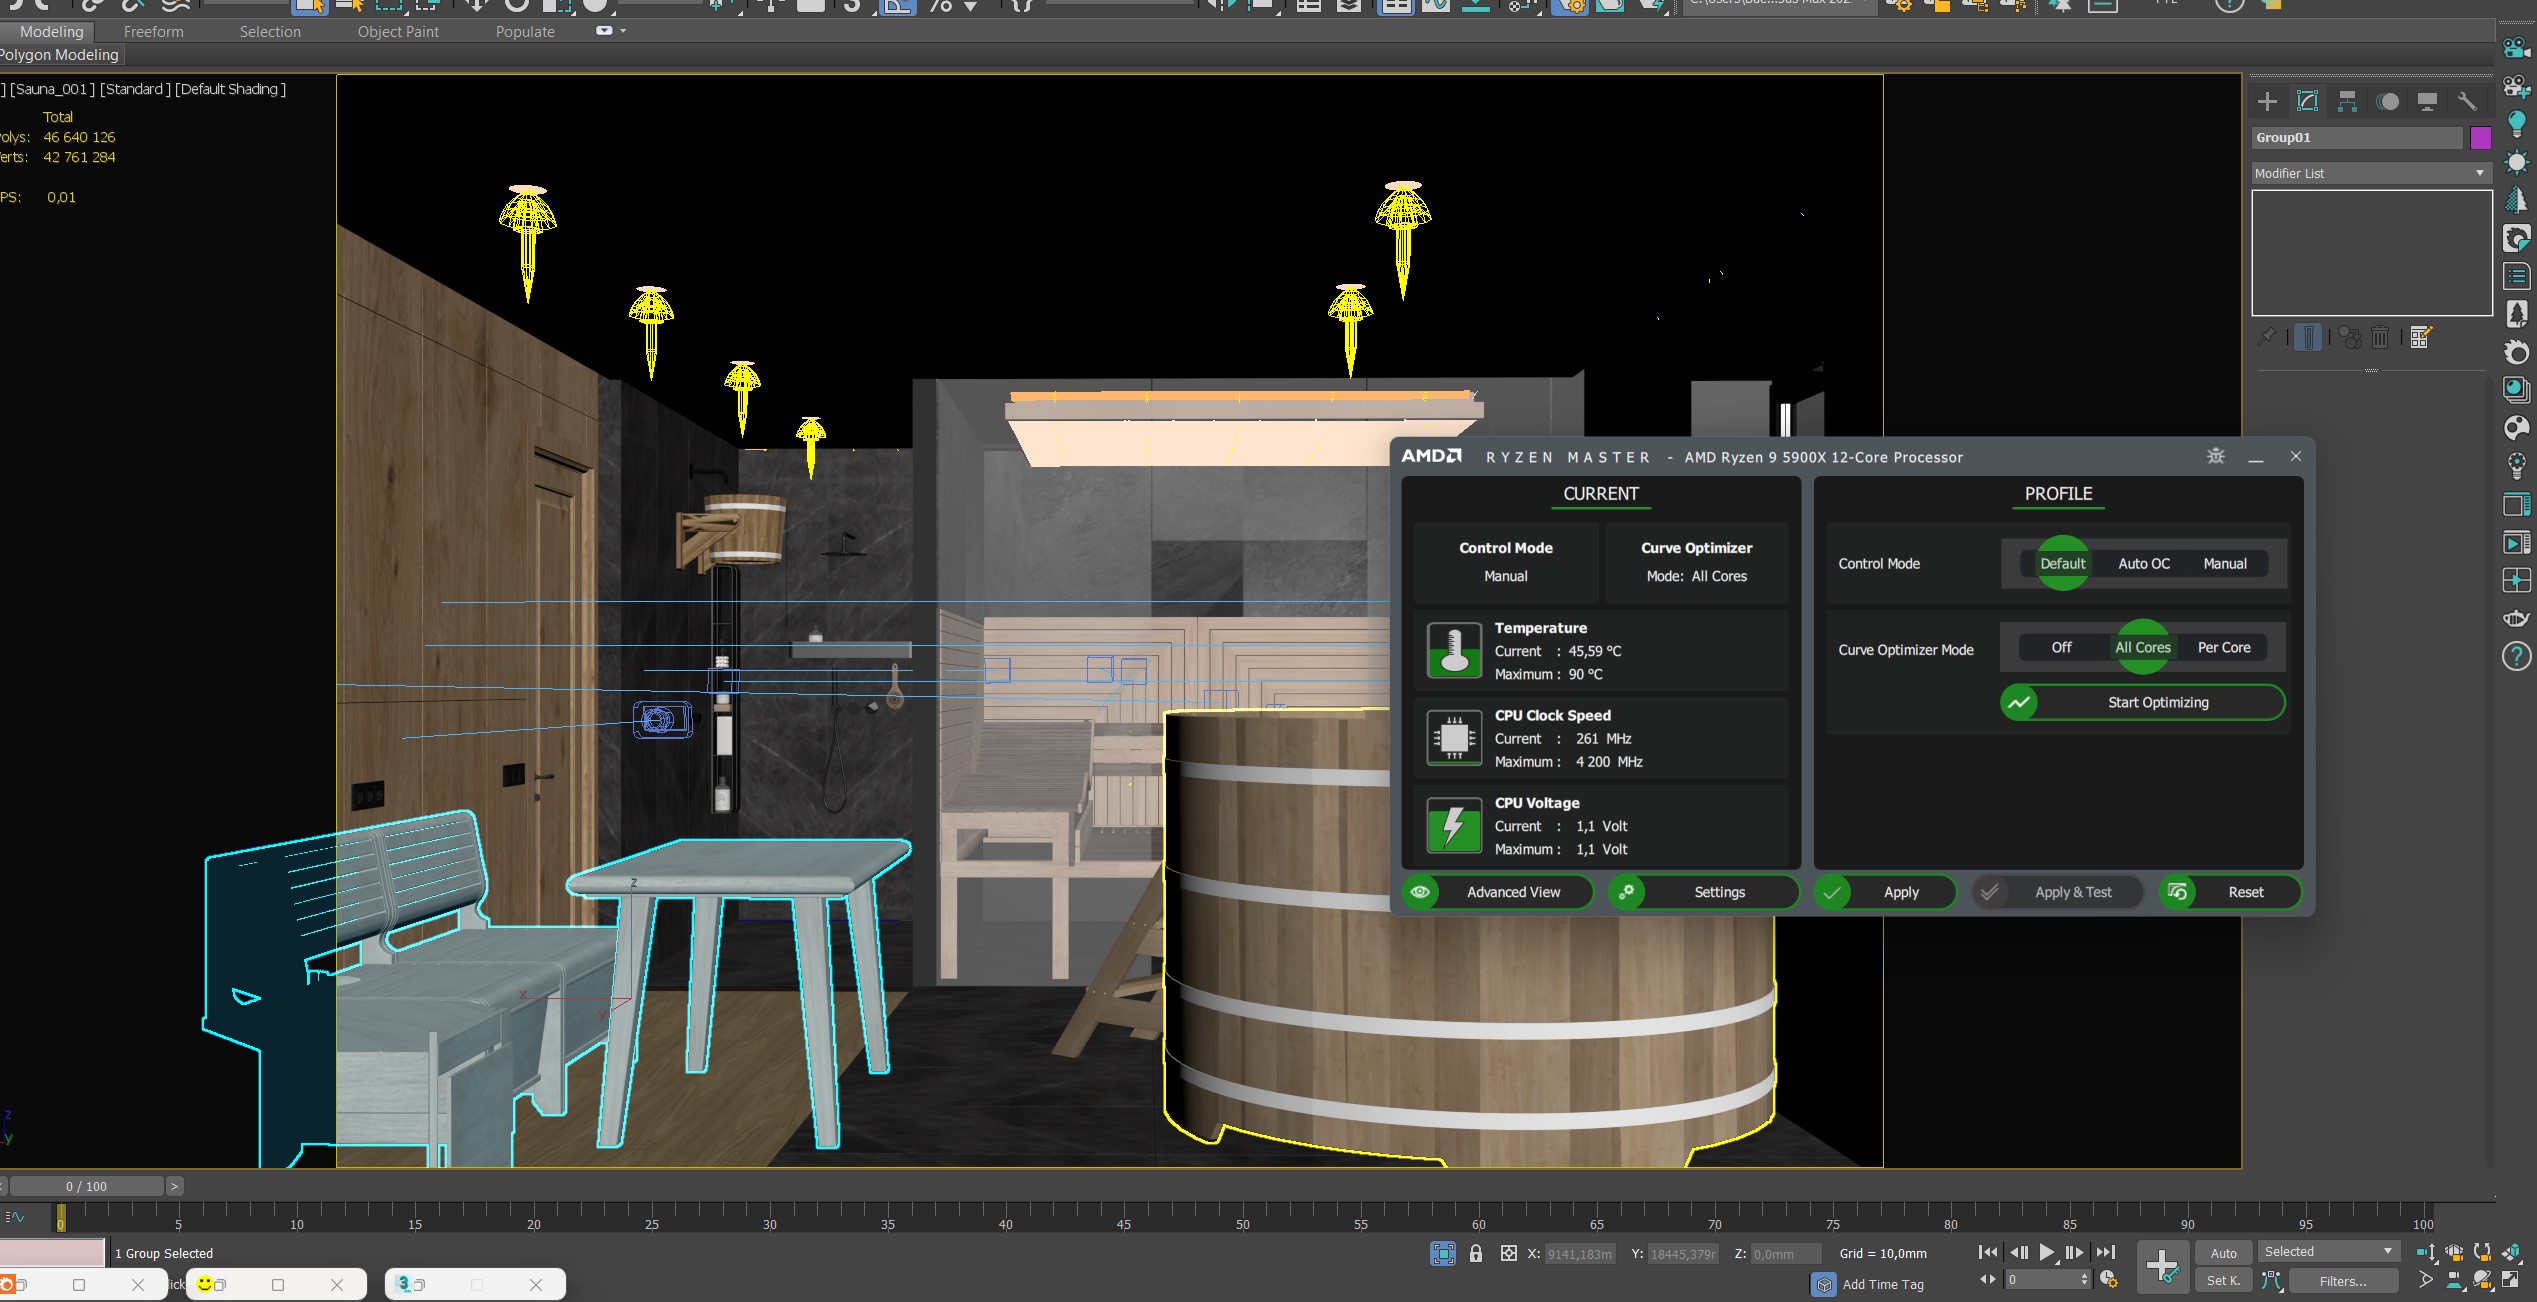2537x1302 pixels.
Task: Click the Configure Modifier Sets icon
Action: click(x=2420, y=337)
